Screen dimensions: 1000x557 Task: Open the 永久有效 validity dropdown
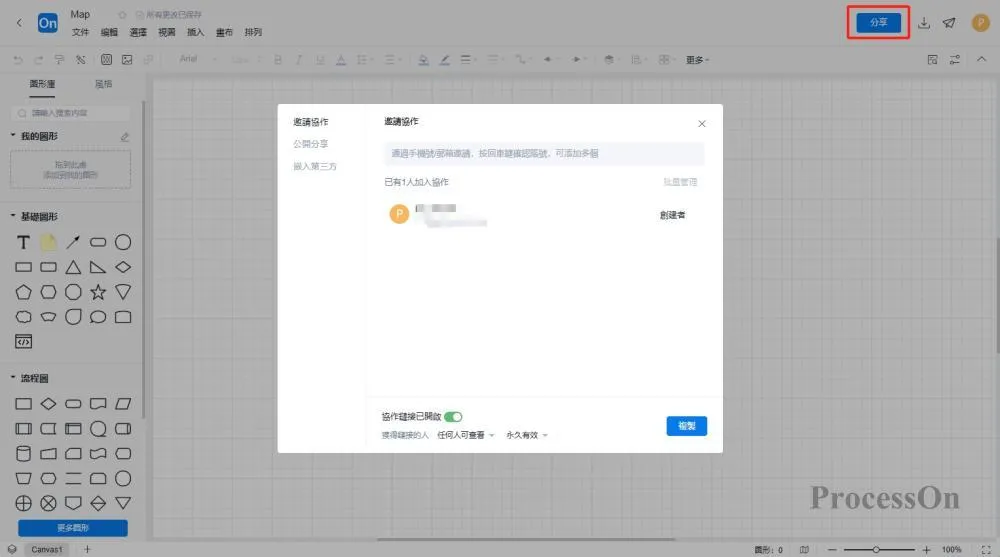coord(527,435)
